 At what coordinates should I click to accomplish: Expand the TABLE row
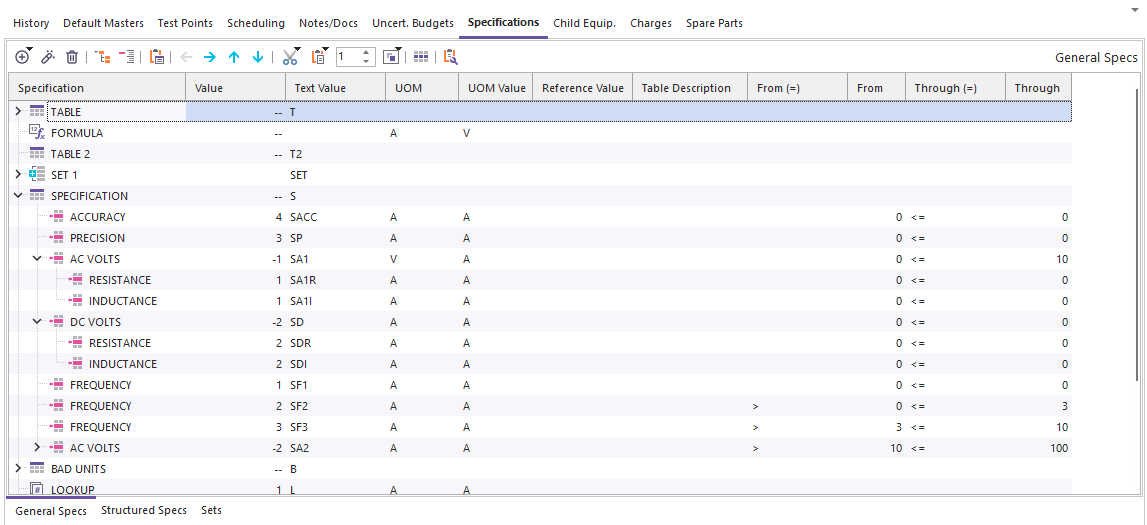(x=18, y=111)
